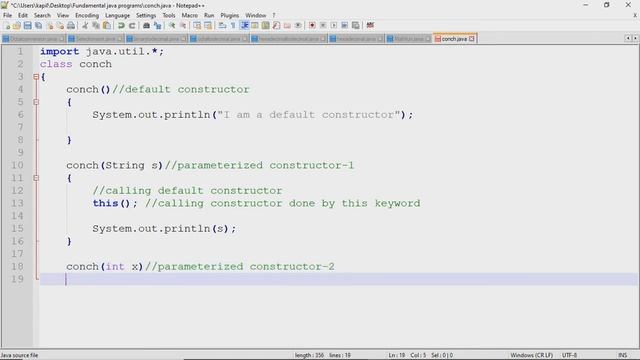Open the View menu
This screenshot has width=640, height=360.
[62, 15]
